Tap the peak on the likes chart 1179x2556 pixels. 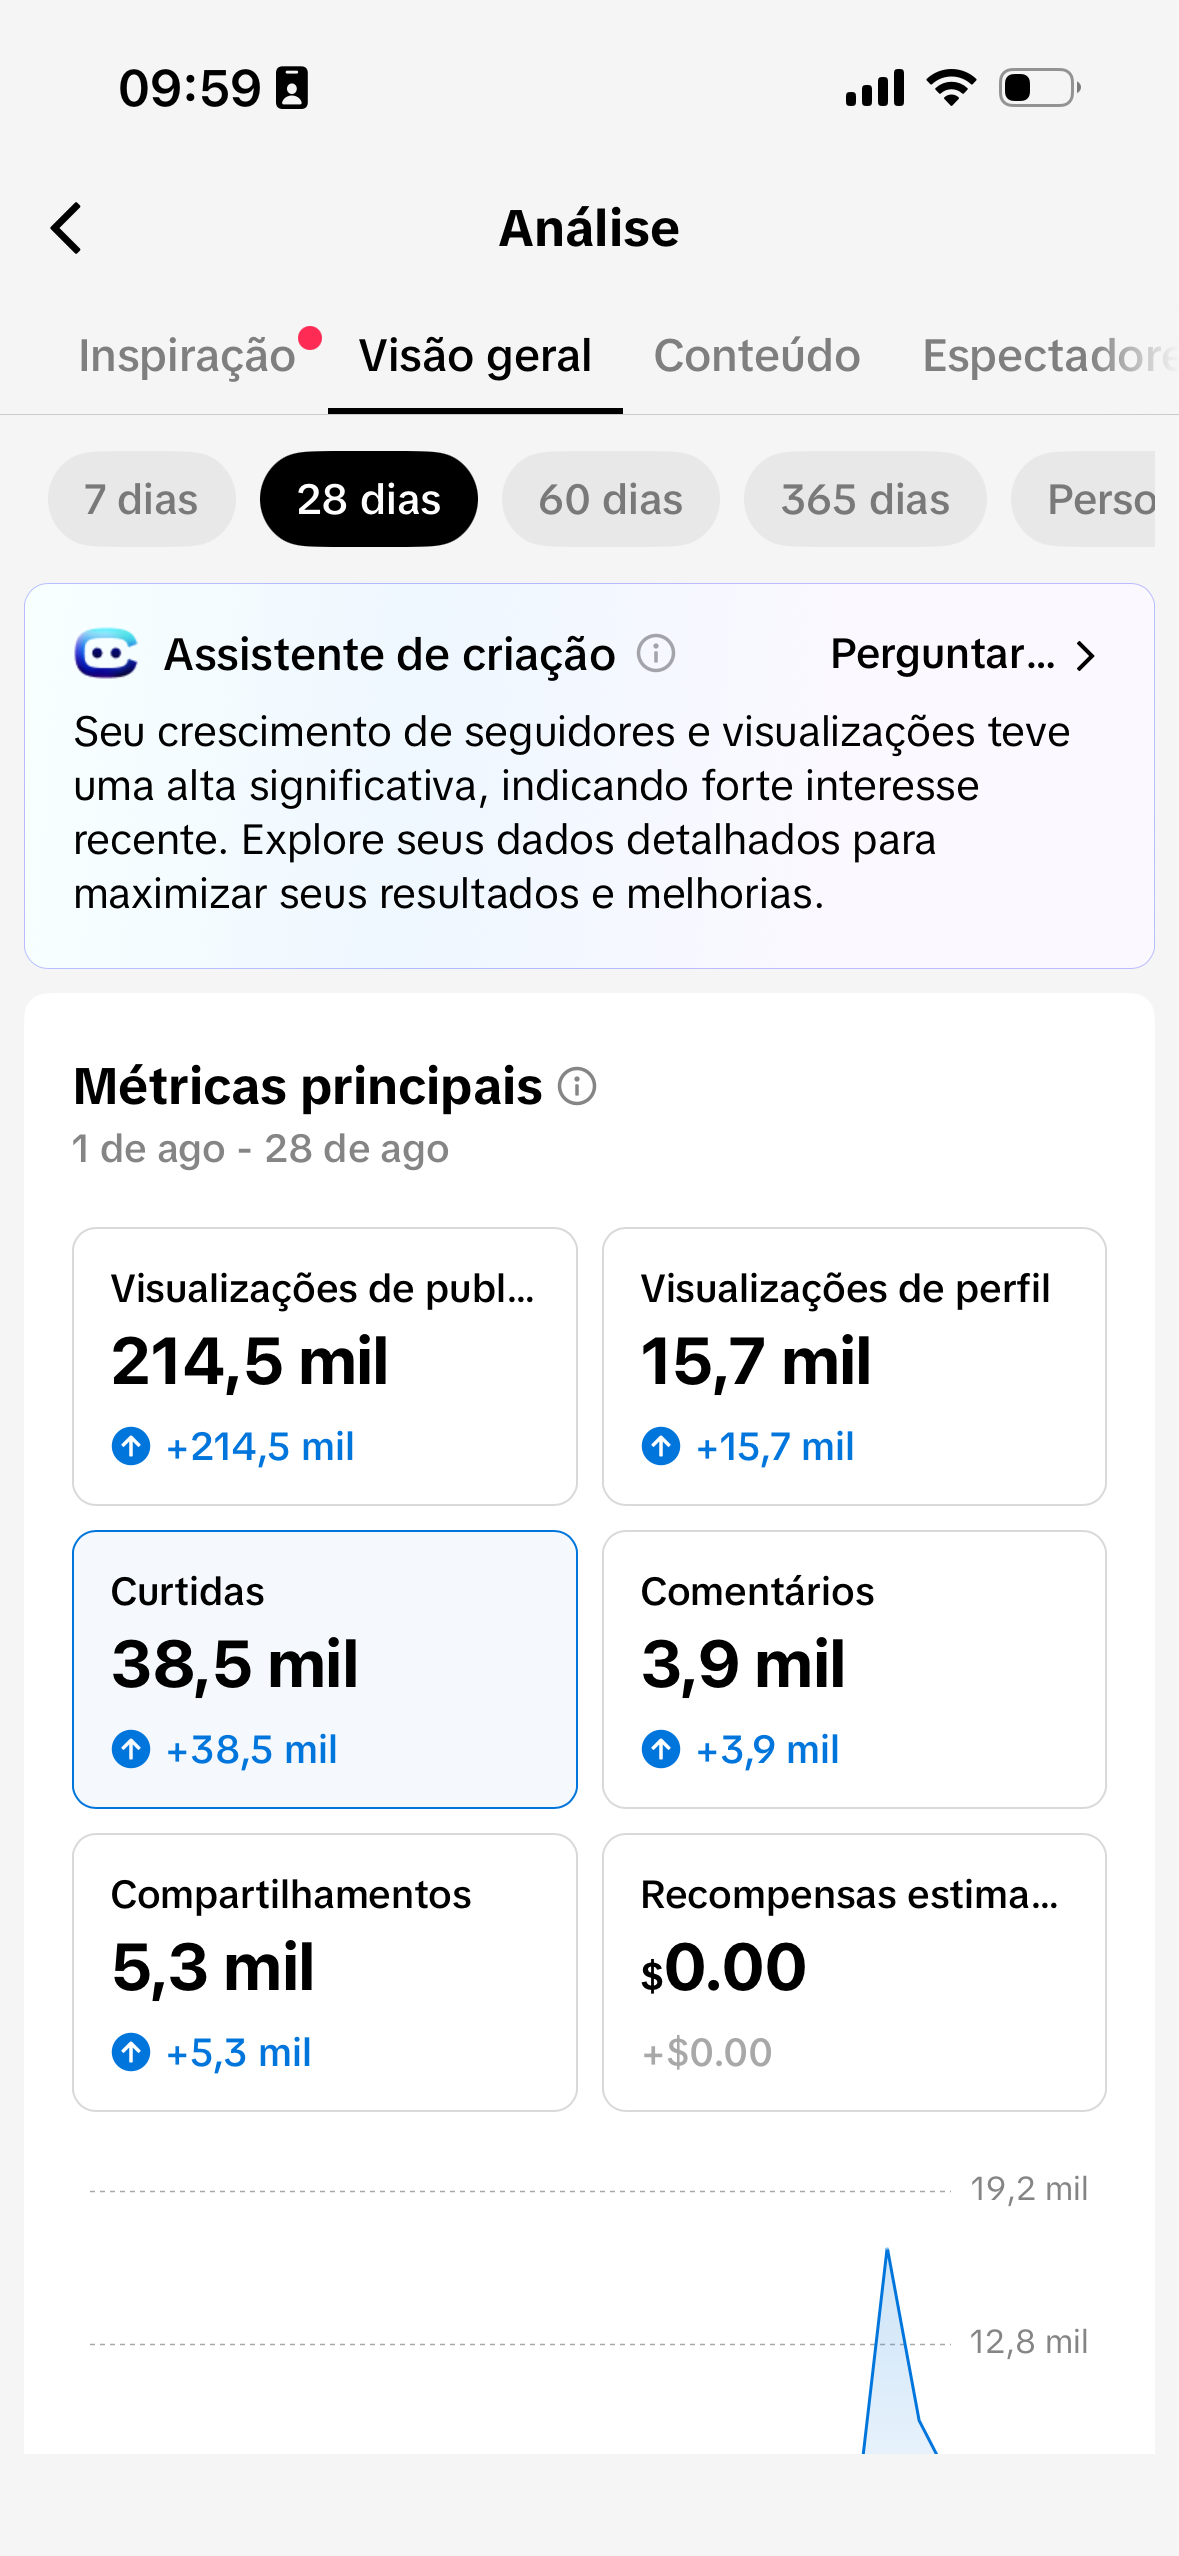coord(887,2253)
